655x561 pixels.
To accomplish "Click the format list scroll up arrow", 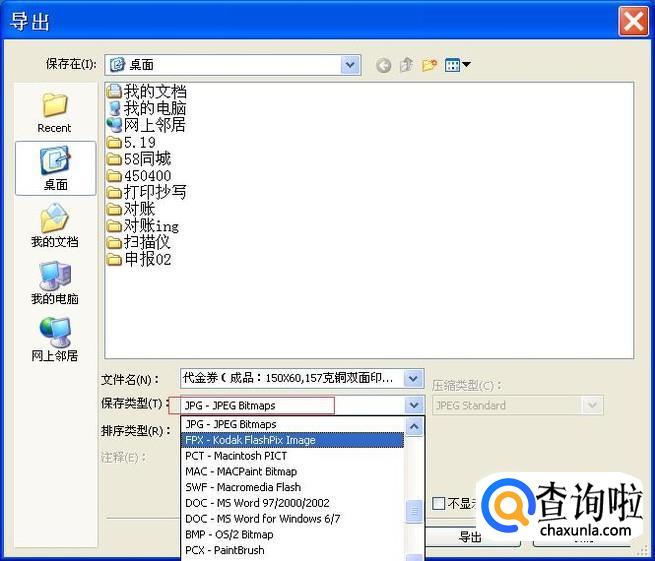I will [414, 426].
